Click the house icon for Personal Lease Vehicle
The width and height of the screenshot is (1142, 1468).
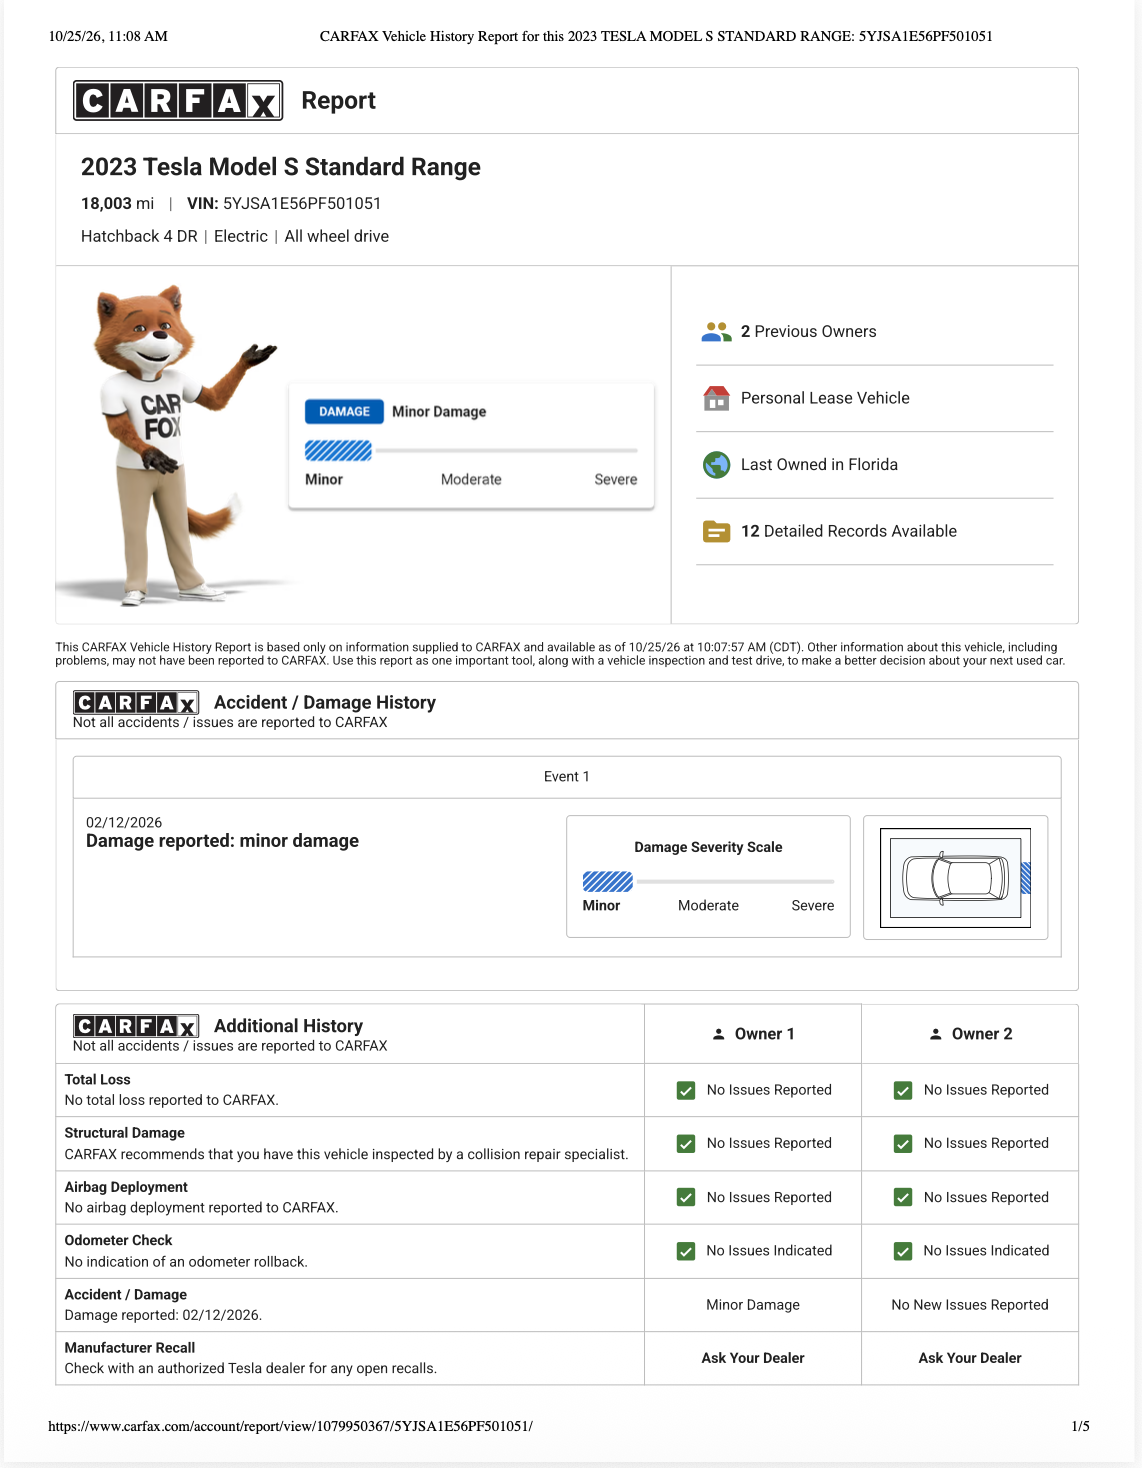716,398
